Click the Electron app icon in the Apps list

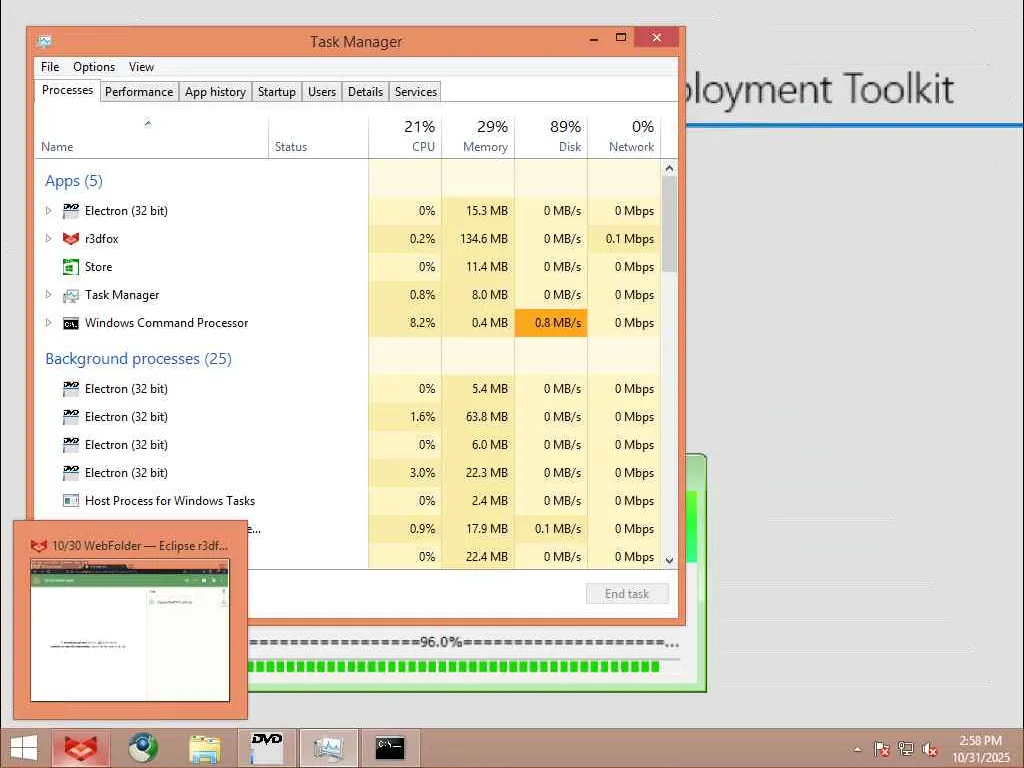[71, 210]
